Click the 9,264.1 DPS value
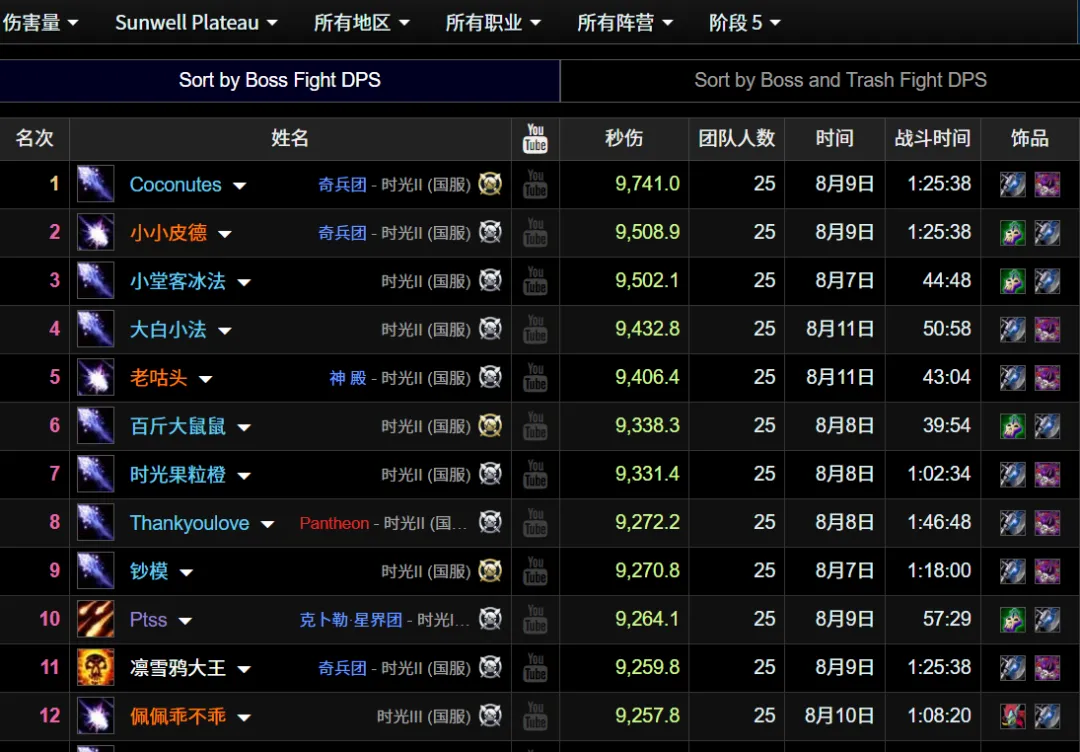 pyautogui.click(x=647, y=619)
